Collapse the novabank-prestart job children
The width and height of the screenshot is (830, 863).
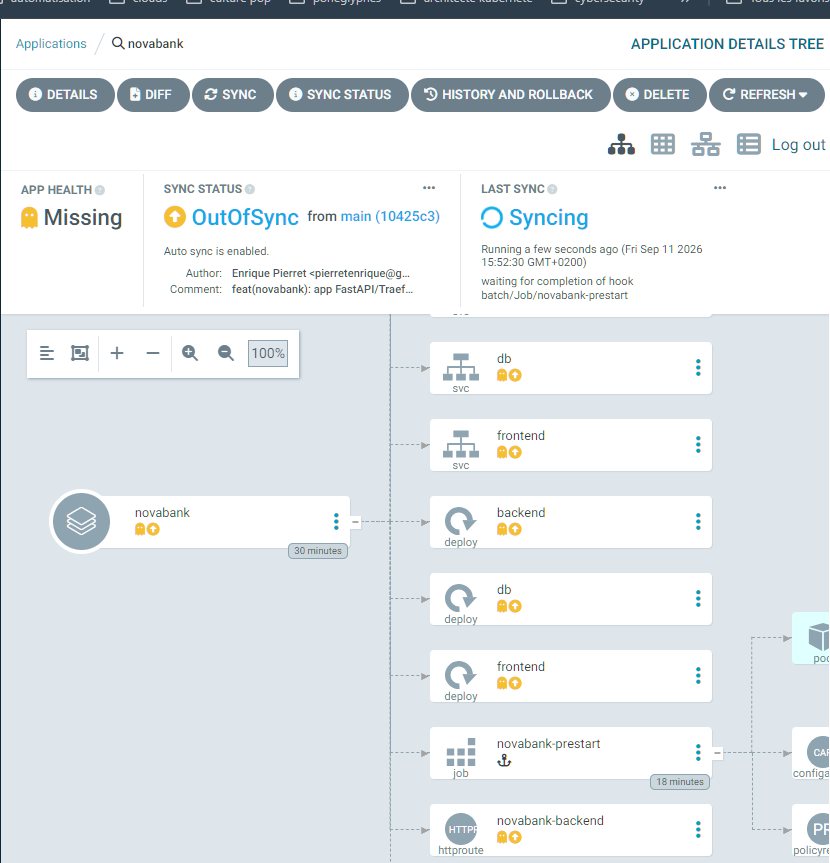717,752
